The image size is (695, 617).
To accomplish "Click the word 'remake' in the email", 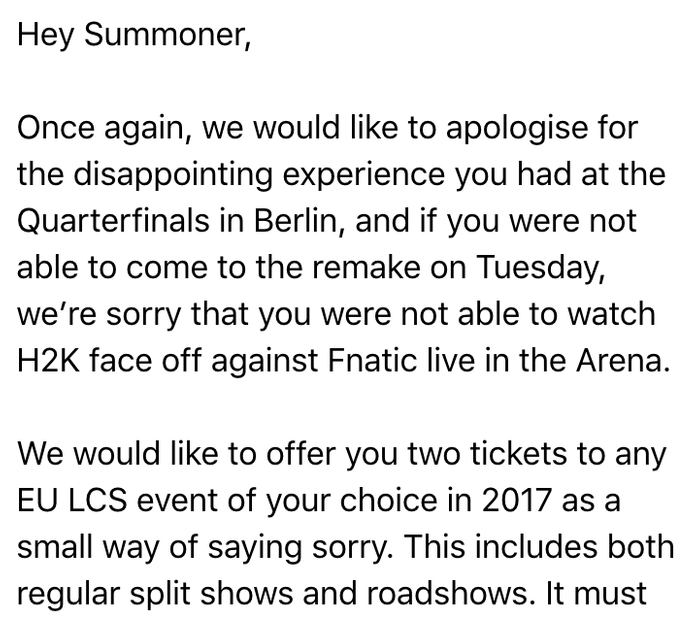I will click(x=366, y=269).
